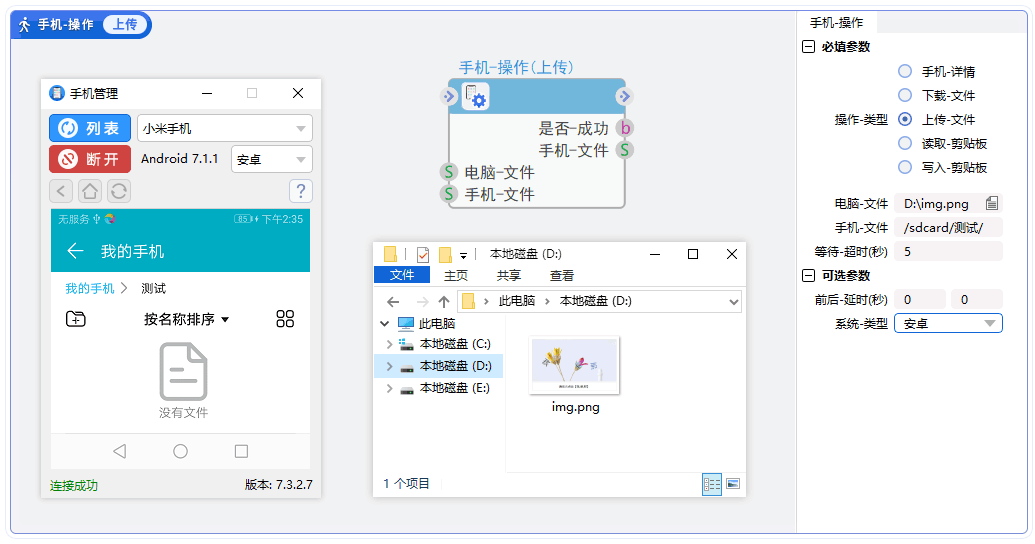Select the 读取-剪贴板 radio option
The image size is (1035, 544).
905,143
